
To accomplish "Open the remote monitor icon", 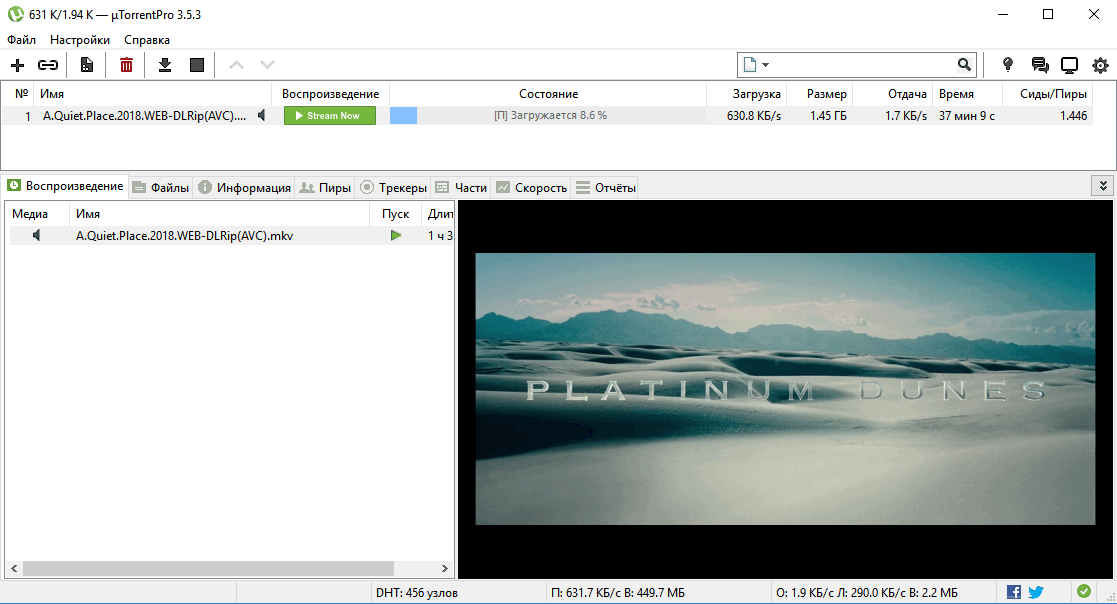I will pos(1069,66).
